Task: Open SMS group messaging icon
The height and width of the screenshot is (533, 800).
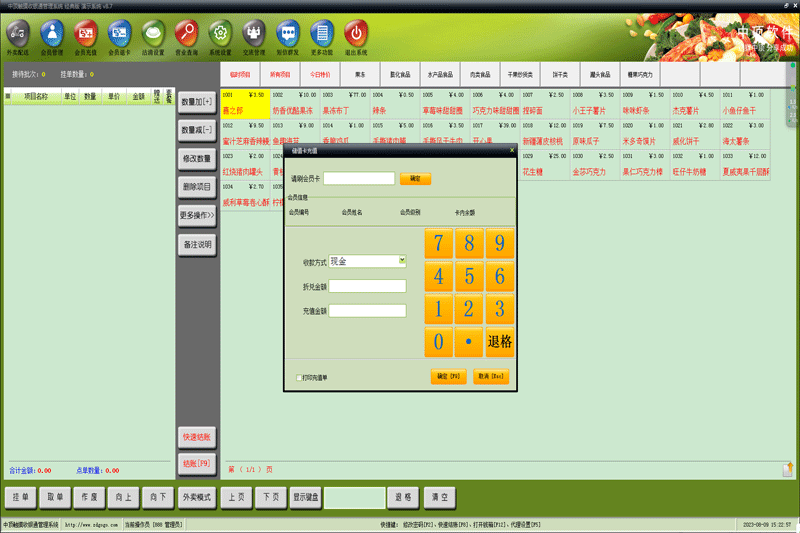Action: [288, 34]
